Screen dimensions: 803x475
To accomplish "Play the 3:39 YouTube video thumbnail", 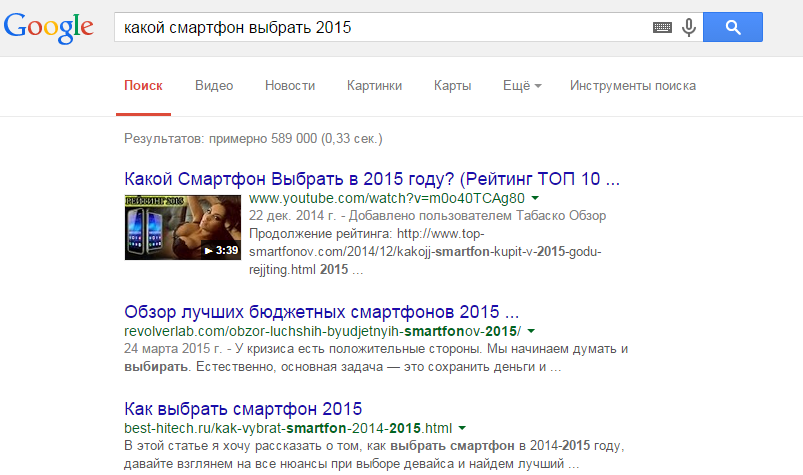I will point(183,227).
